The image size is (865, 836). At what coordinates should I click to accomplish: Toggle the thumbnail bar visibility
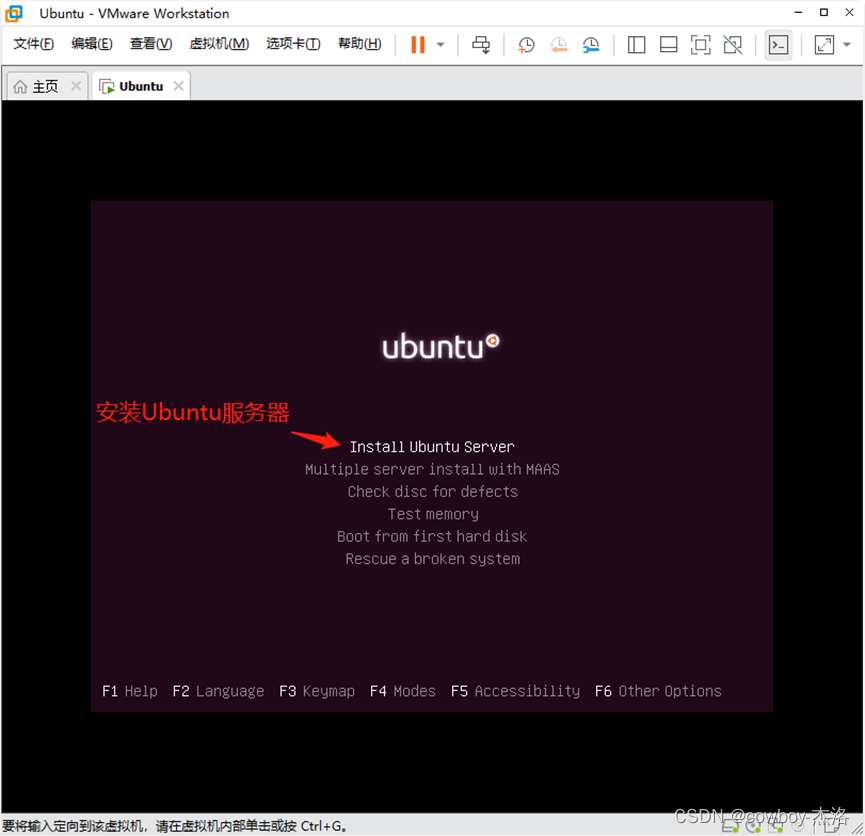click(668, 44)
